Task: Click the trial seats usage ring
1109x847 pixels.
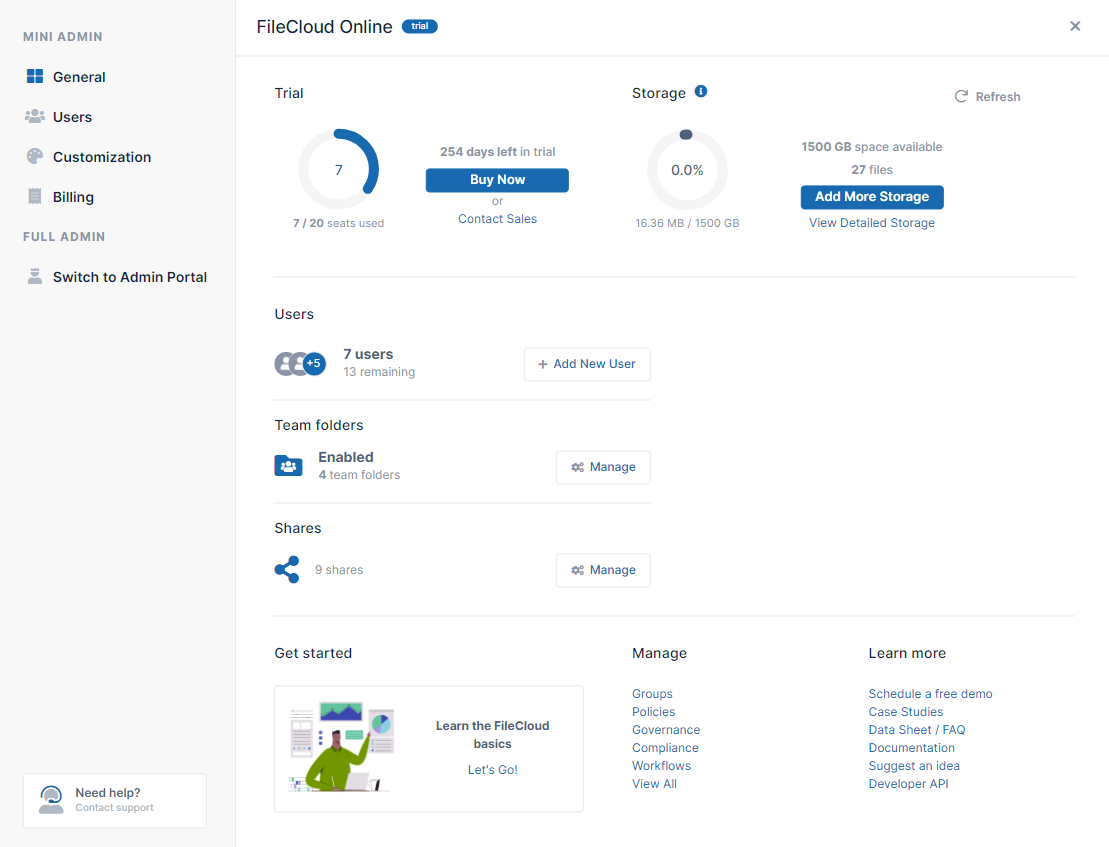Action: click(x=339, y=170)
